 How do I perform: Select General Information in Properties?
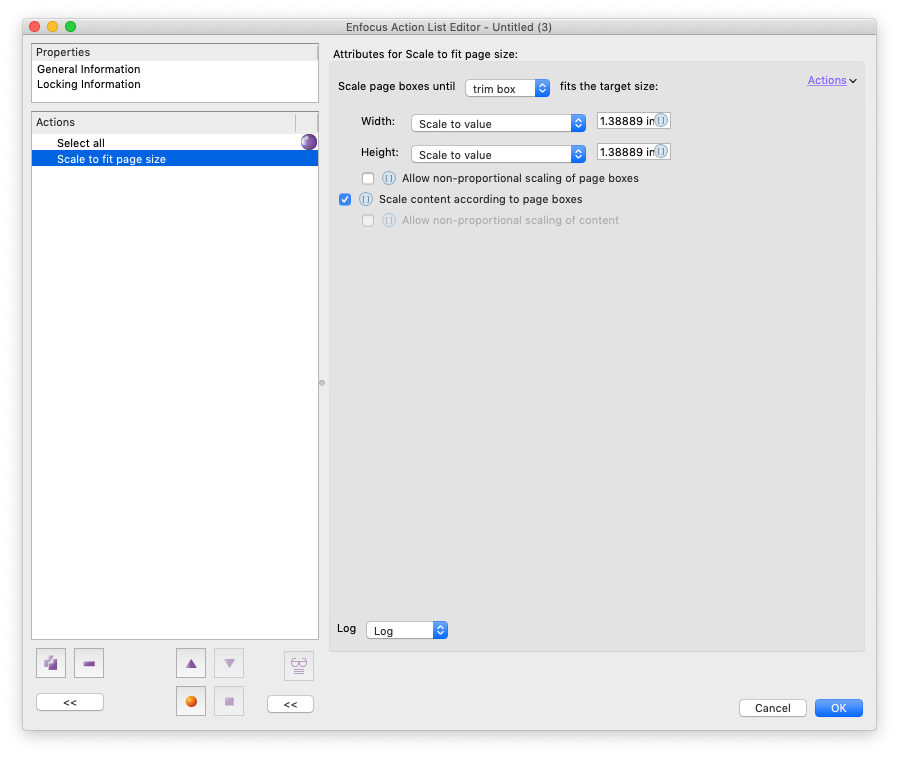pyautogui.click(x=89, y=69)
